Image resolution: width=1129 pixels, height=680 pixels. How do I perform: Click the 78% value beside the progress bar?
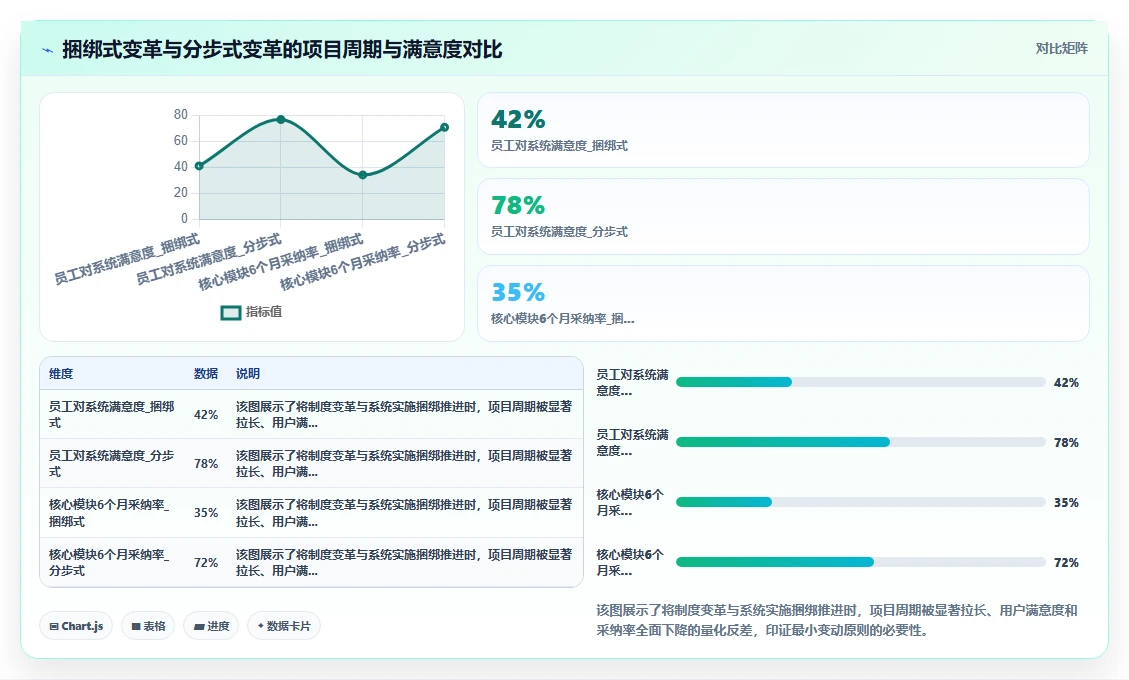point(1066,442)
